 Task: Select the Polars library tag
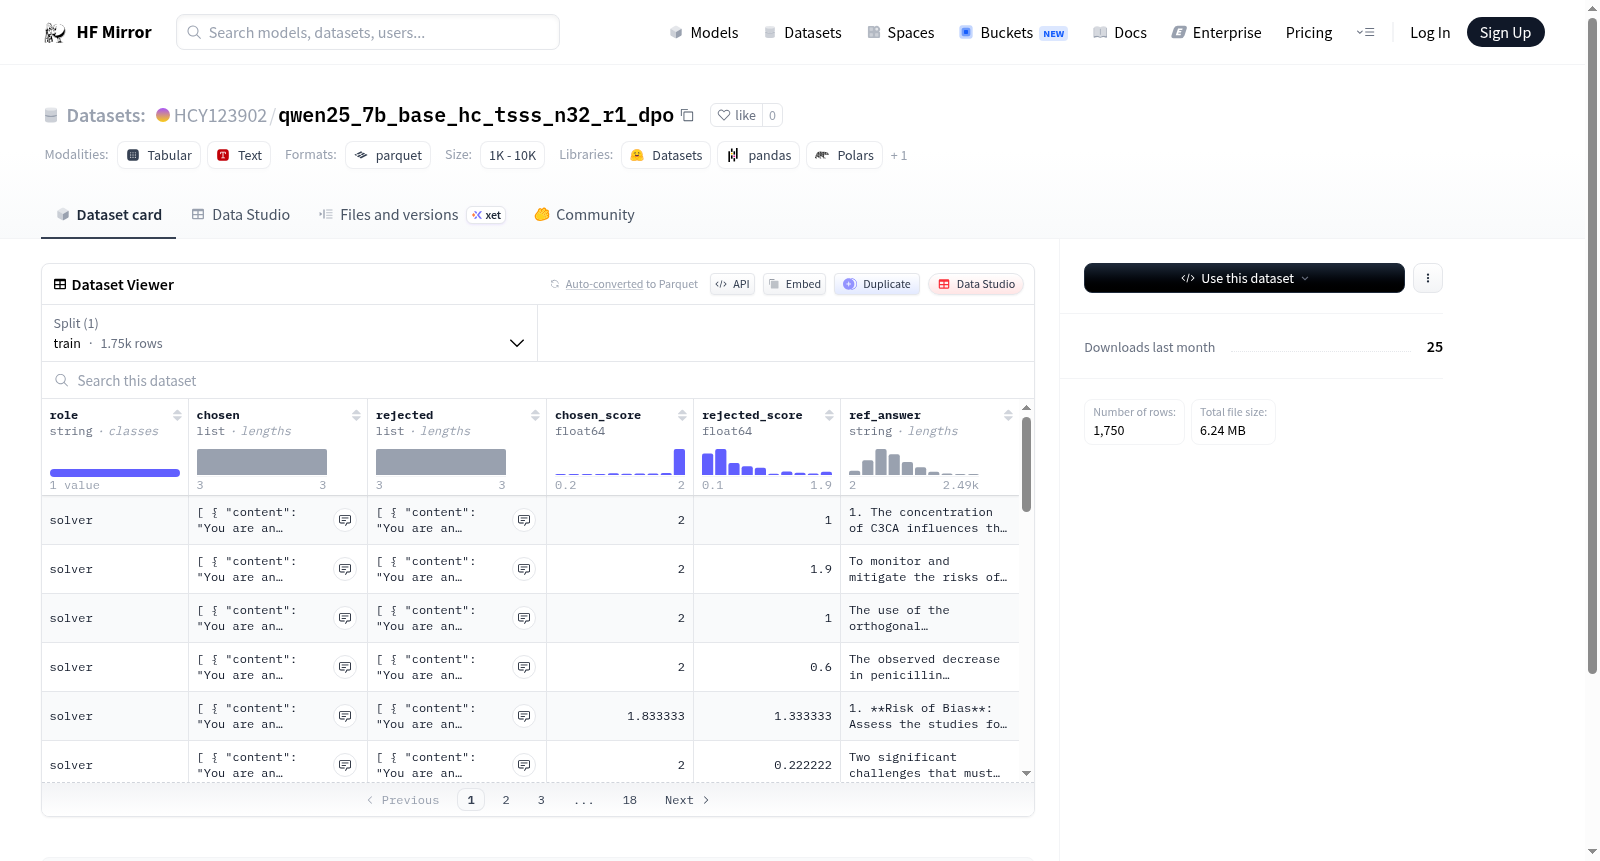coord(844,155)
